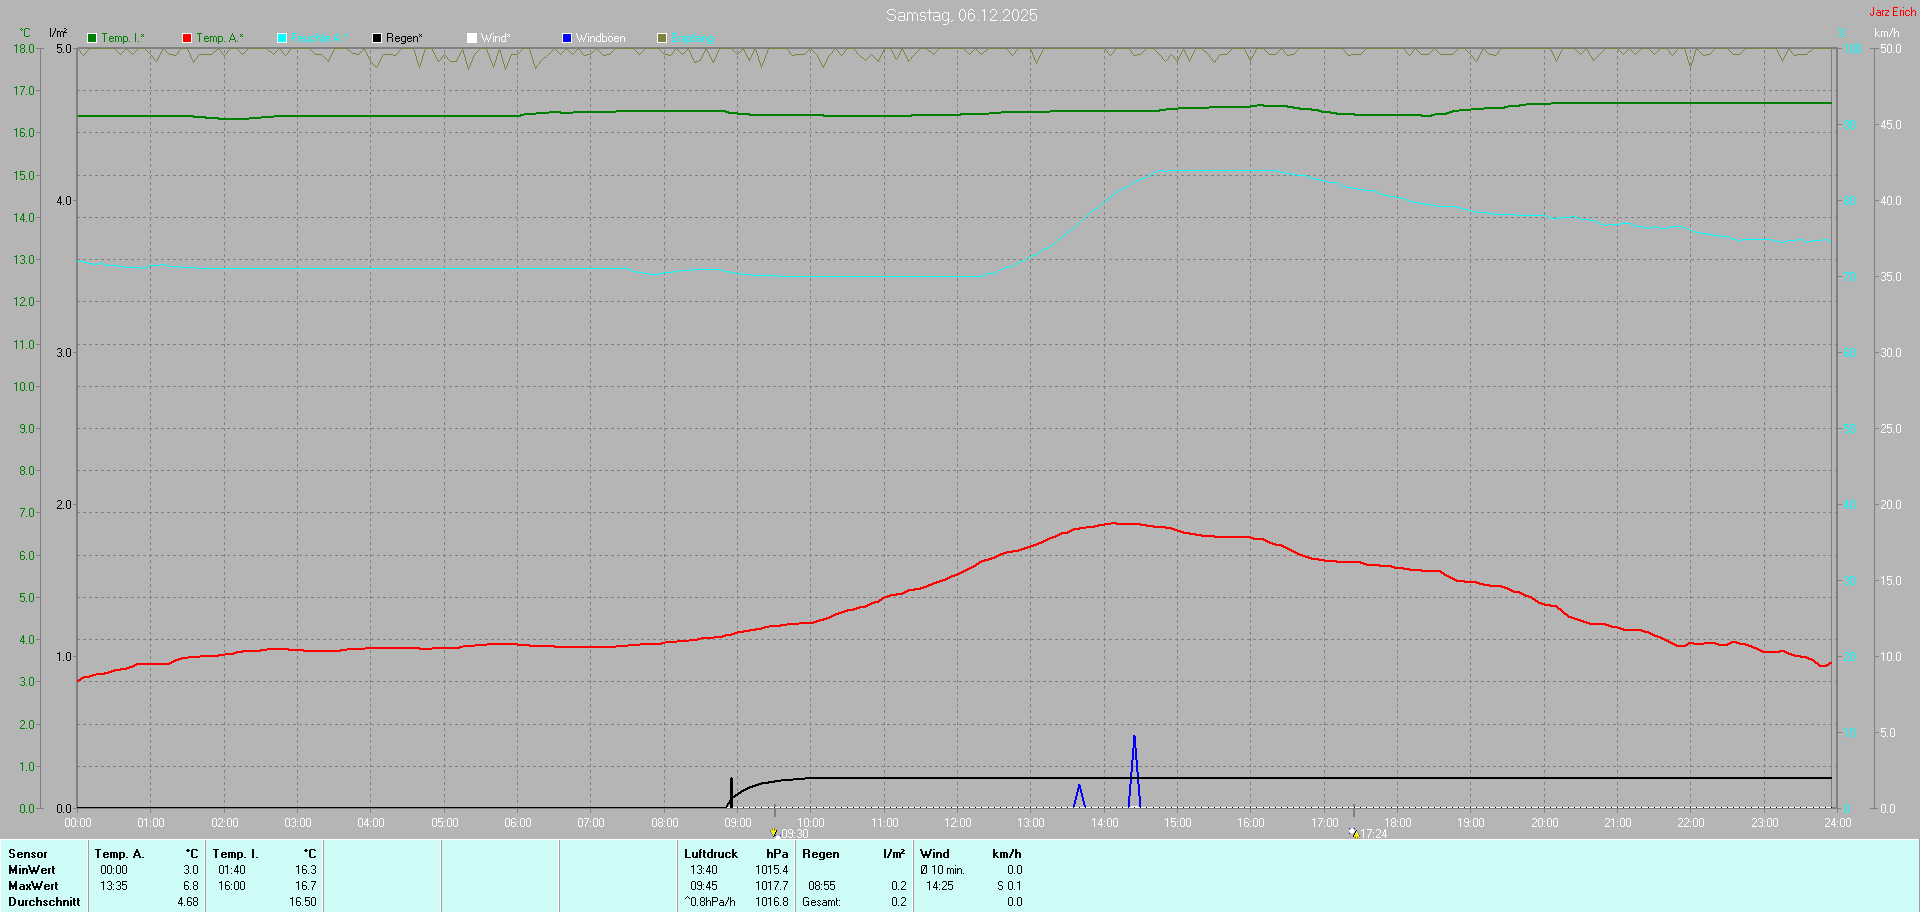
Task: Click the sunrise marker at 09:30
Action: 774,832
